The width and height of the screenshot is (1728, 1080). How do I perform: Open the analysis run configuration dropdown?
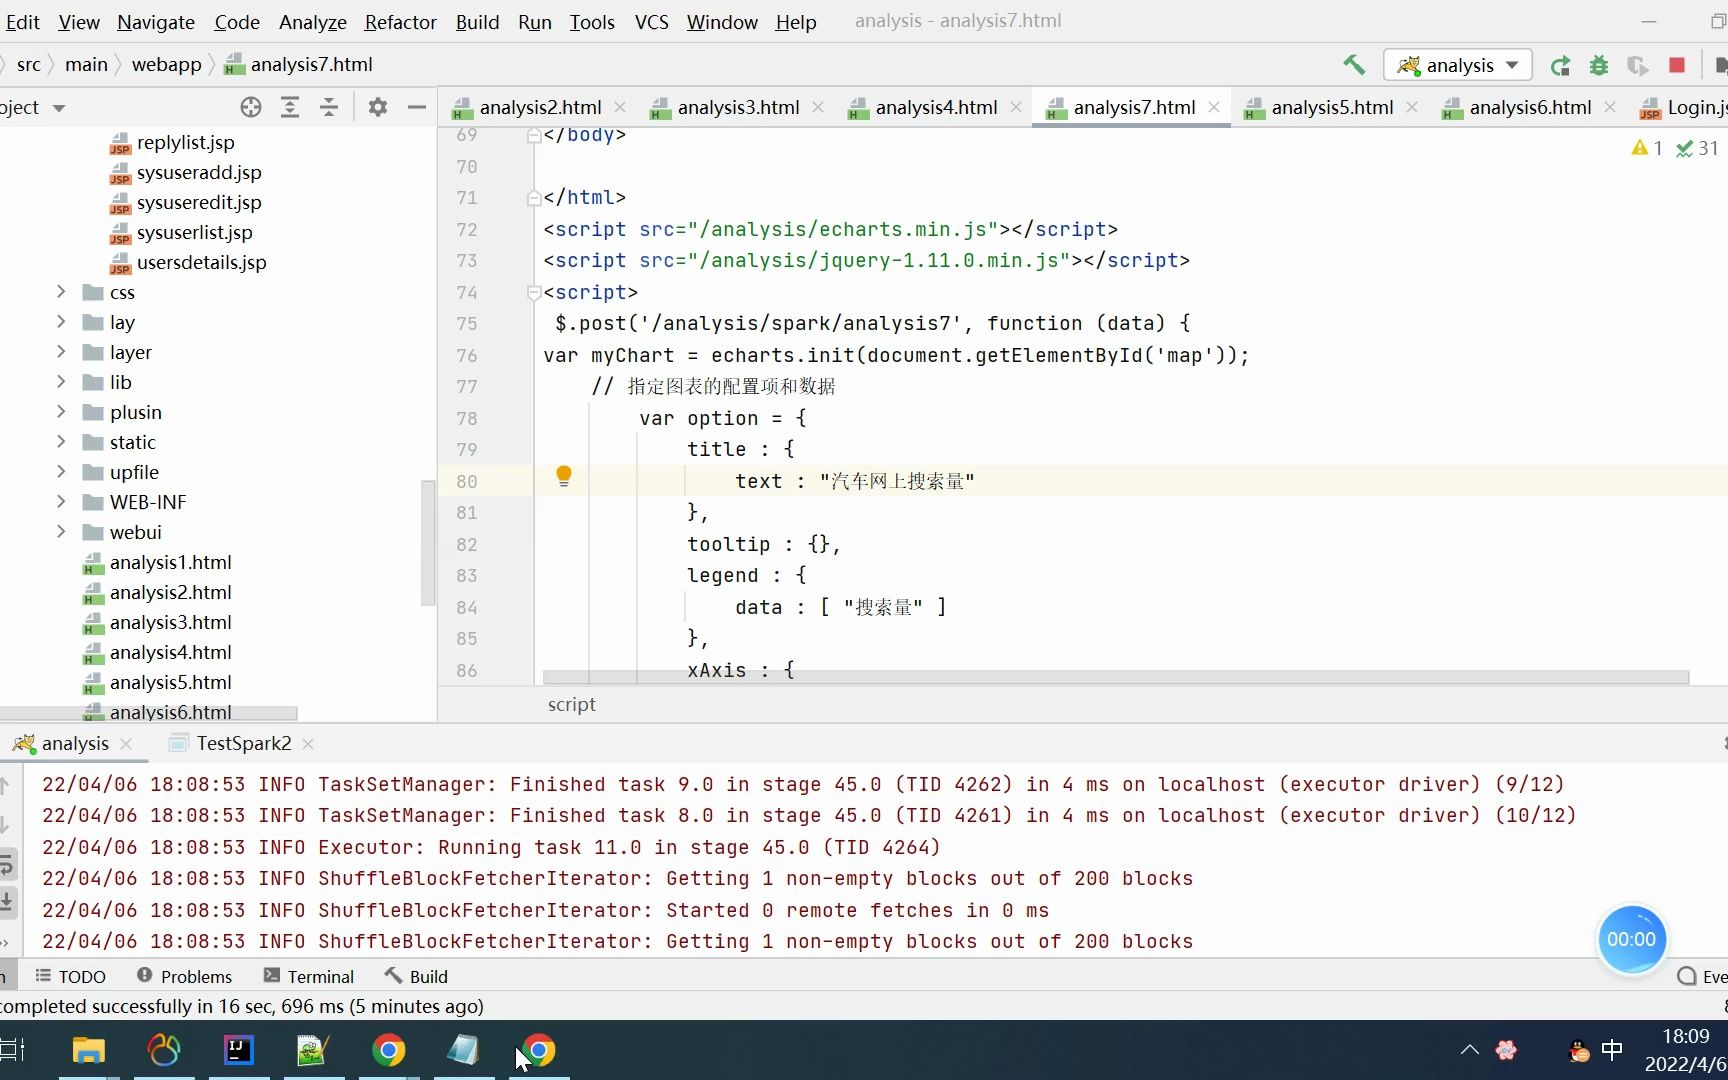[x=1458, y=65]
